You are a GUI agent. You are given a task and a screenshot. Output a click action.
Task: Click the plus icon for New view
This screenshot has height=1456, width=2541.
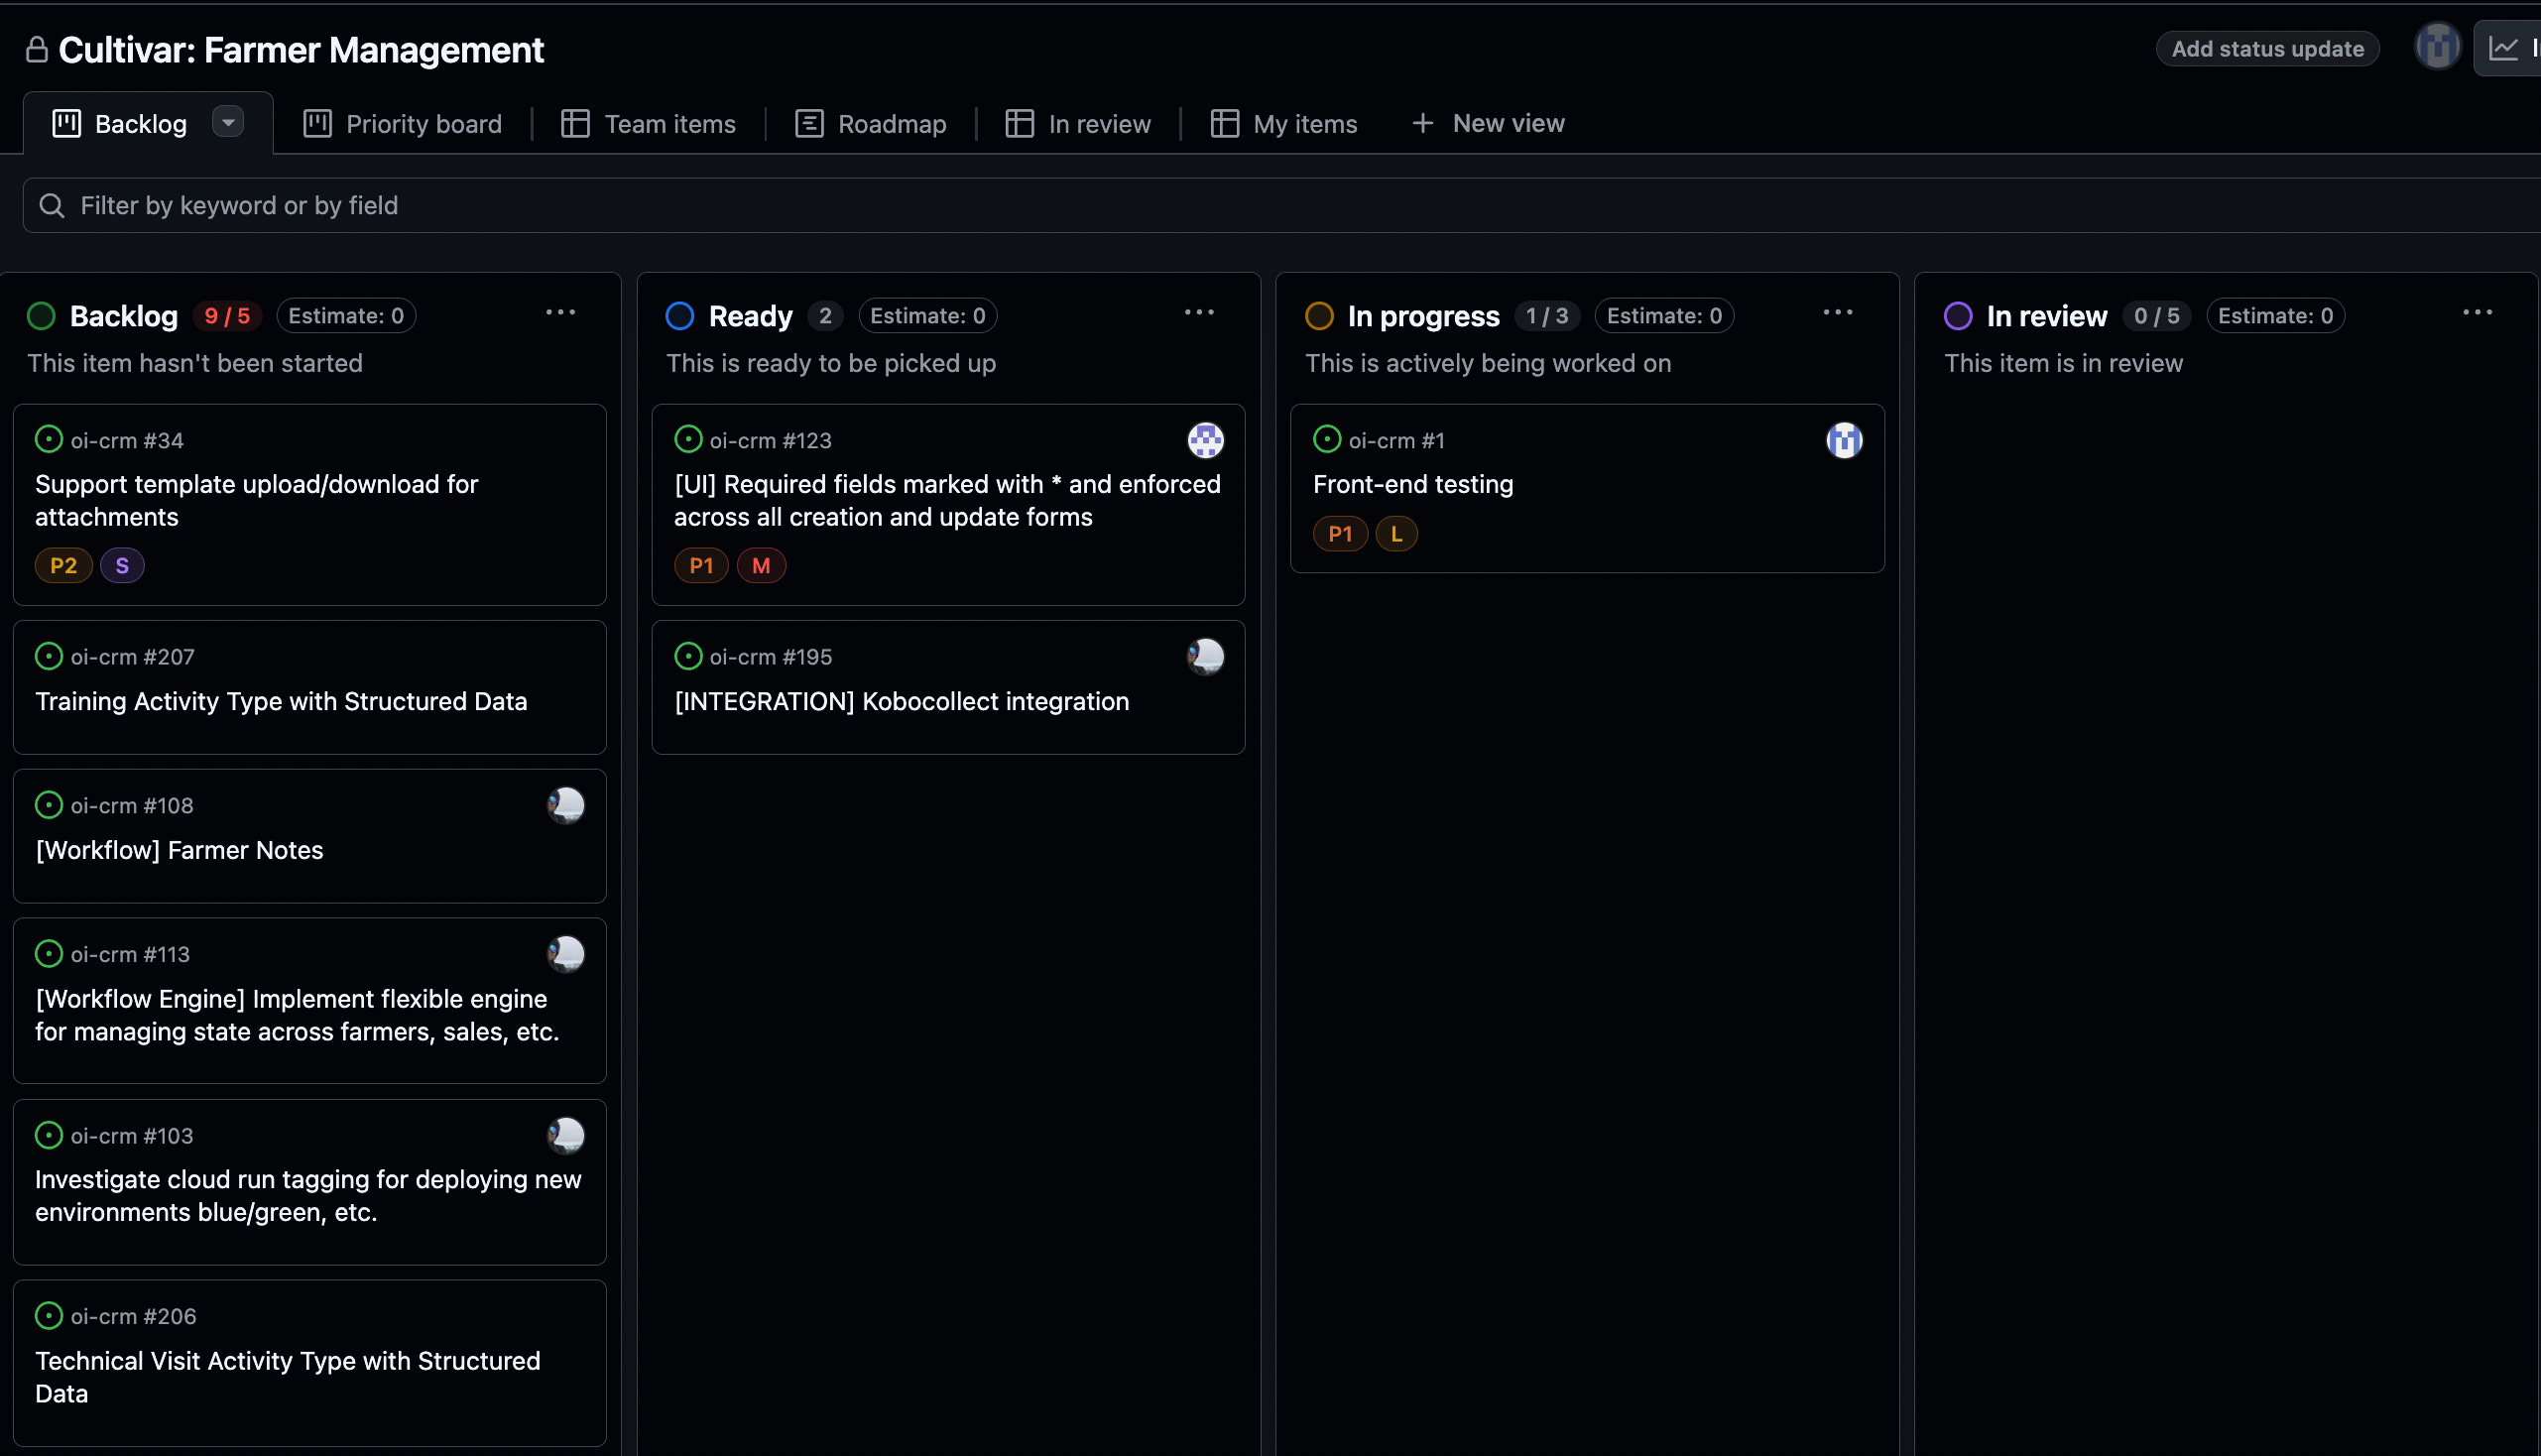coord(1422,124)
